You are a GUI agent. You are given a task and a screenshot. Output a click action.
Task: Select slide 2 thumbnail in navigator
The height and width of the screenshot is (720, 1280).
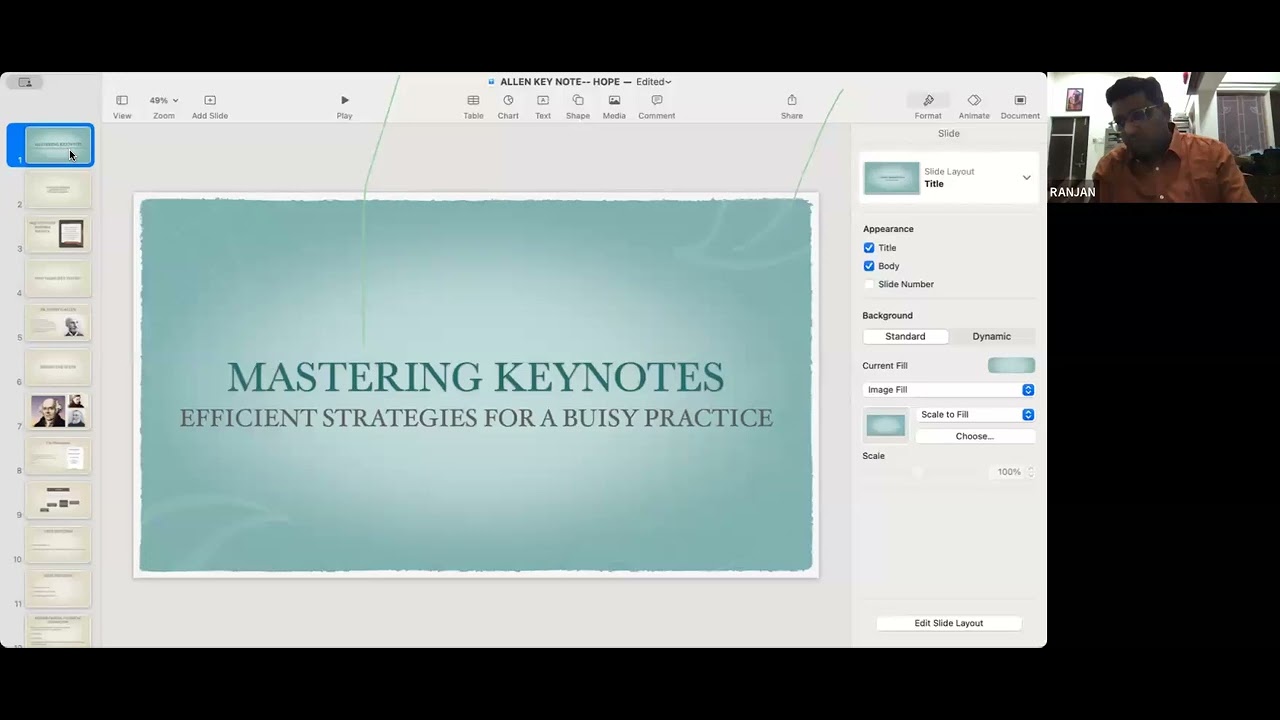tap(58, 190)
